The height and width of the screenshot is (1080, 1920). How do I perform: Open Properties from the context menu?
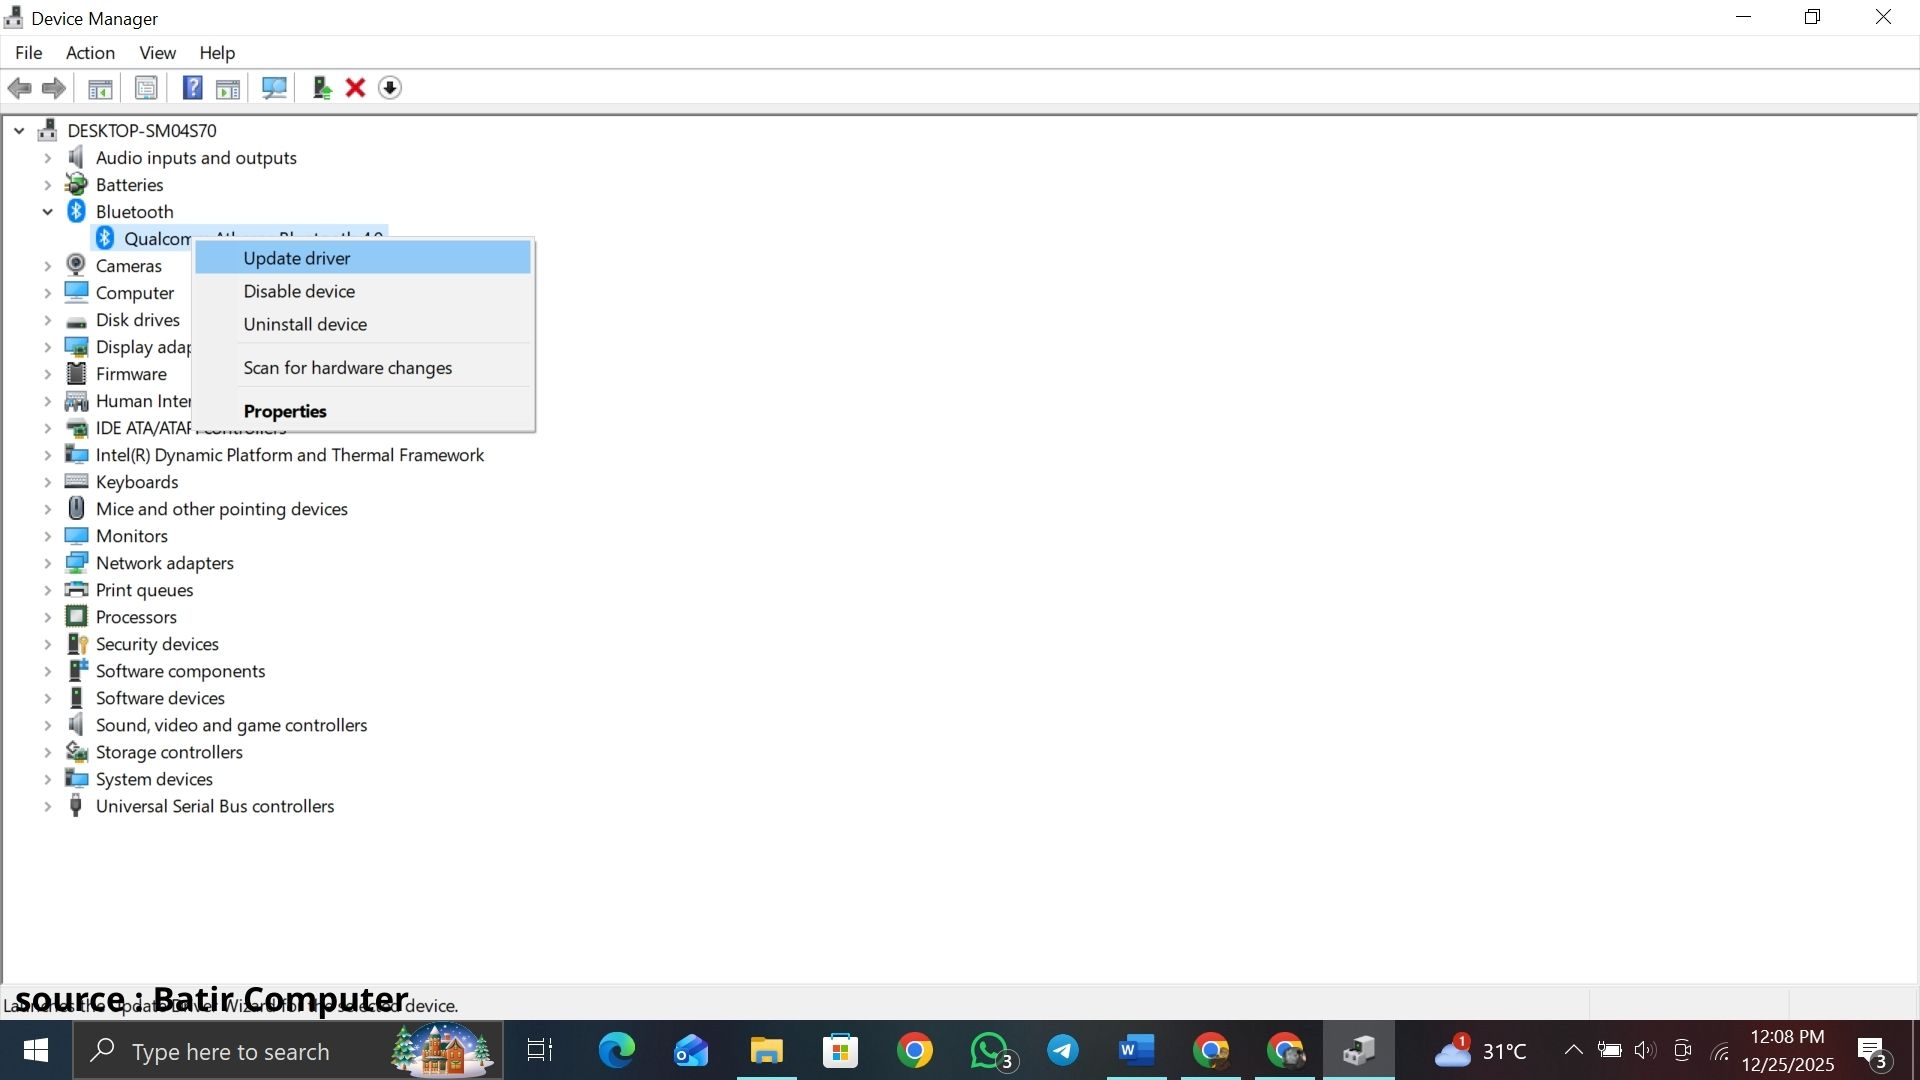pos(363,411)
